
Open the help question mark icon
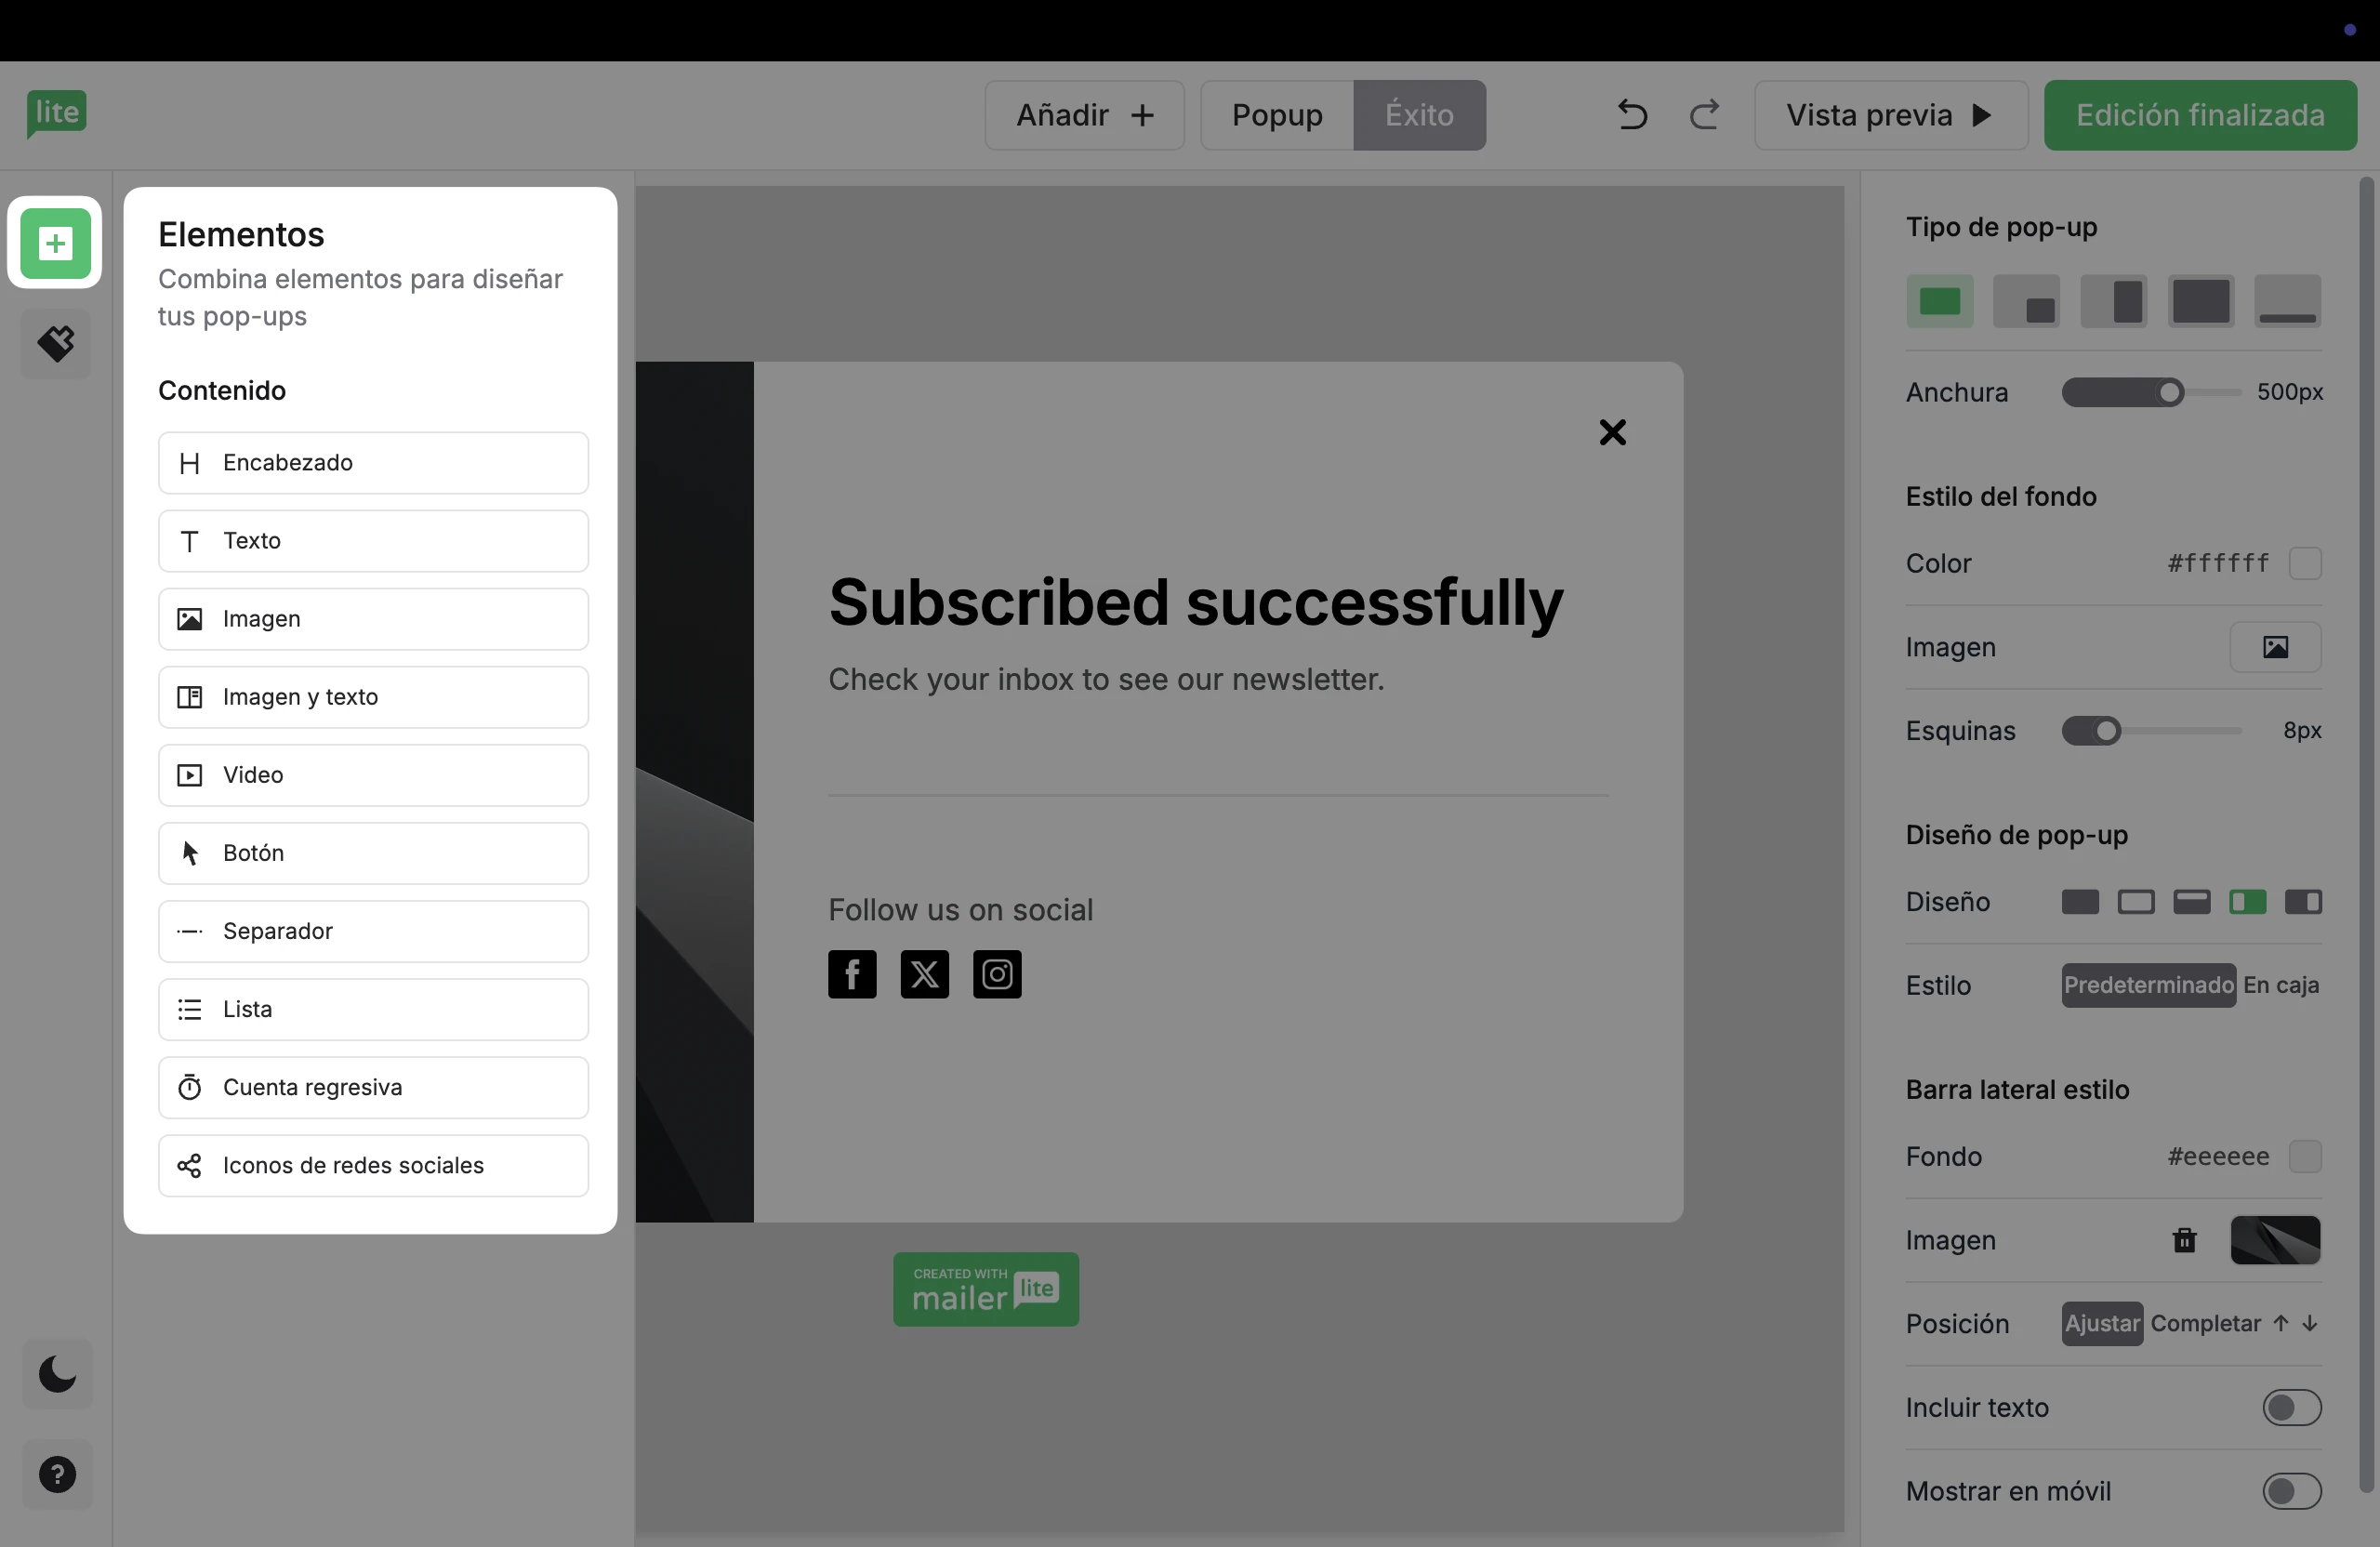tap(57, 1474)
